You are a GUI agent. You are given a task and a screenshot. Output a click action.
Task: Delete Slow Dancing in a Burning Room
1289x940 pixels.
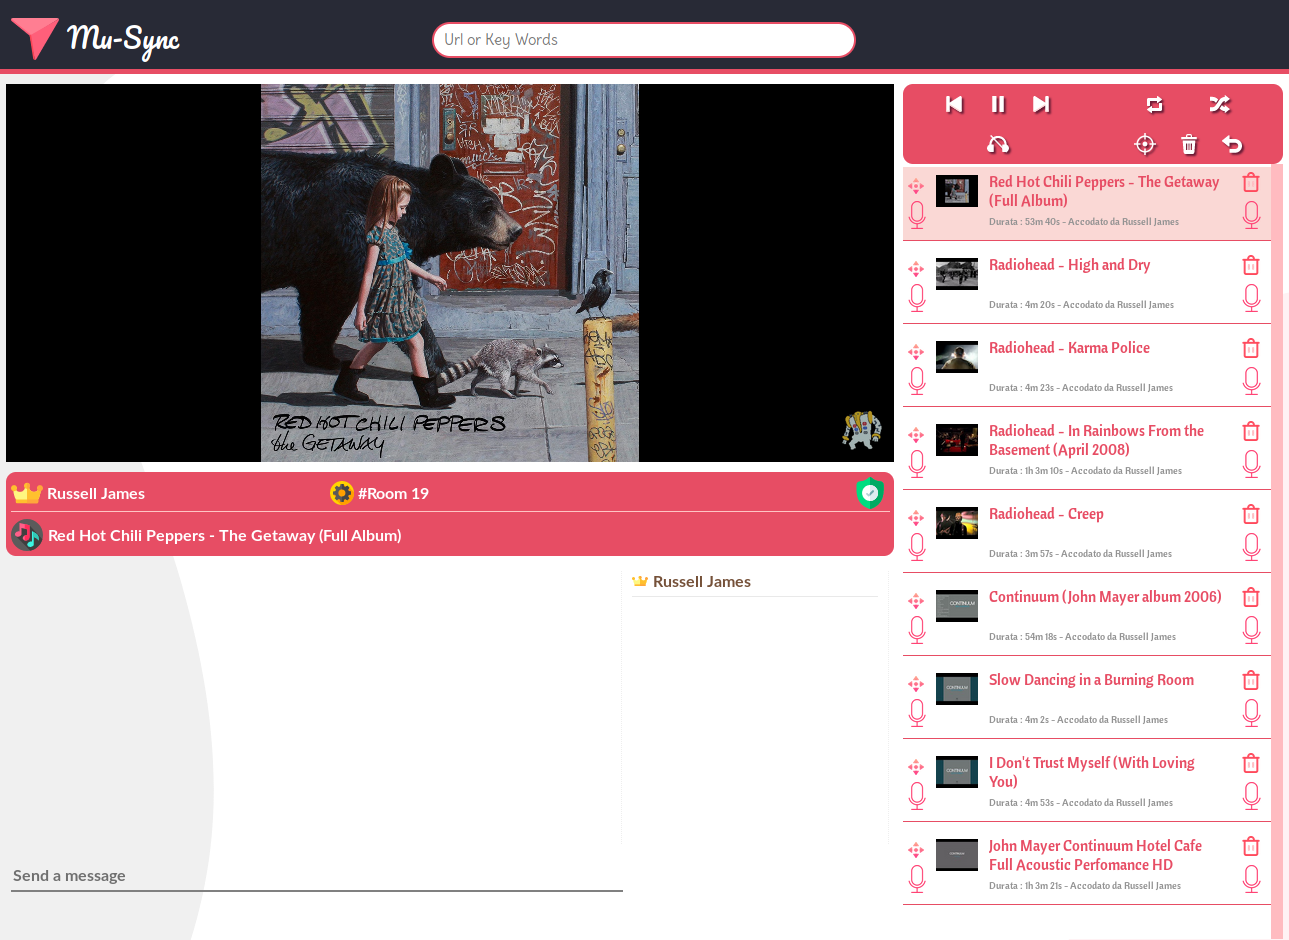(1251, 680)
